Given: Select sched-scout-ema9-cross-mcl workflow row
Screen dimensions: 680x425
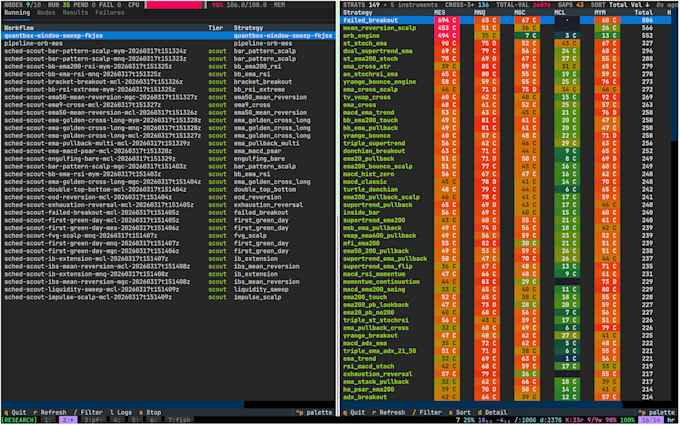Looking at the screenshot, I should 168,105.
